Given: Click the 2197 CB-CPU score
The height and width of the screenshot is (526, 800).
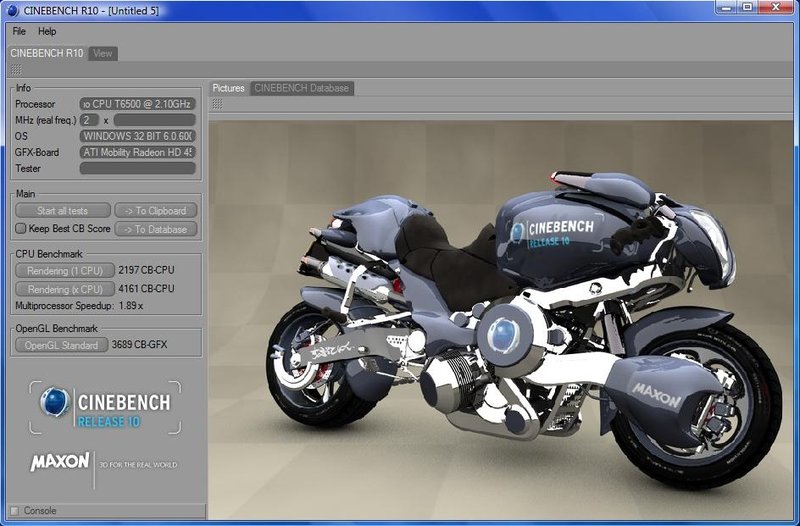Looking at the screenshot, I should pyautogui.click(x=146, y=270).
